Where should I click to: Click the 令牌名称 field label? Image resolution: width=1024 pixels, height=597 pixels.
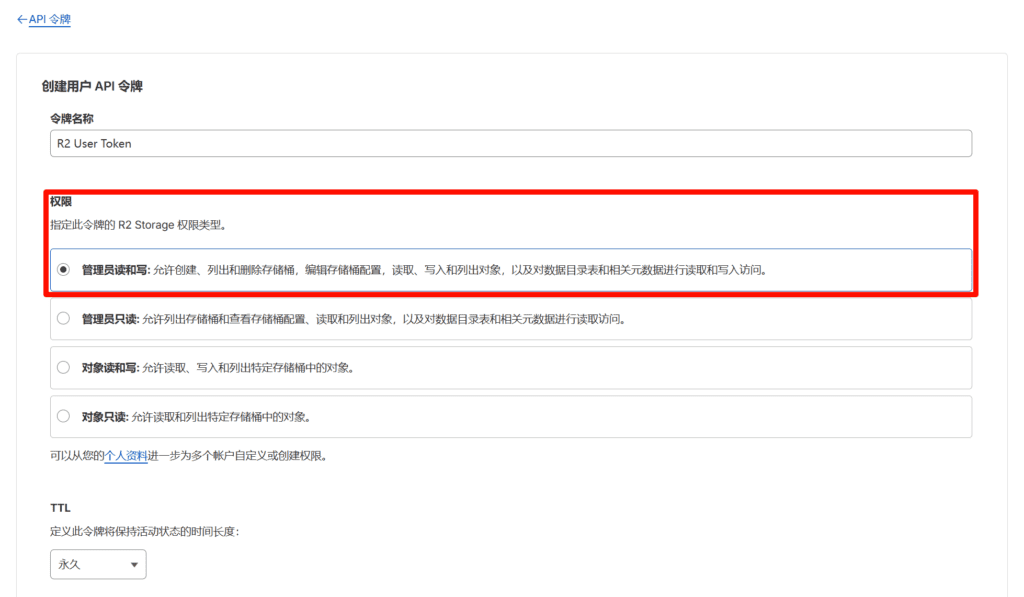72,118
